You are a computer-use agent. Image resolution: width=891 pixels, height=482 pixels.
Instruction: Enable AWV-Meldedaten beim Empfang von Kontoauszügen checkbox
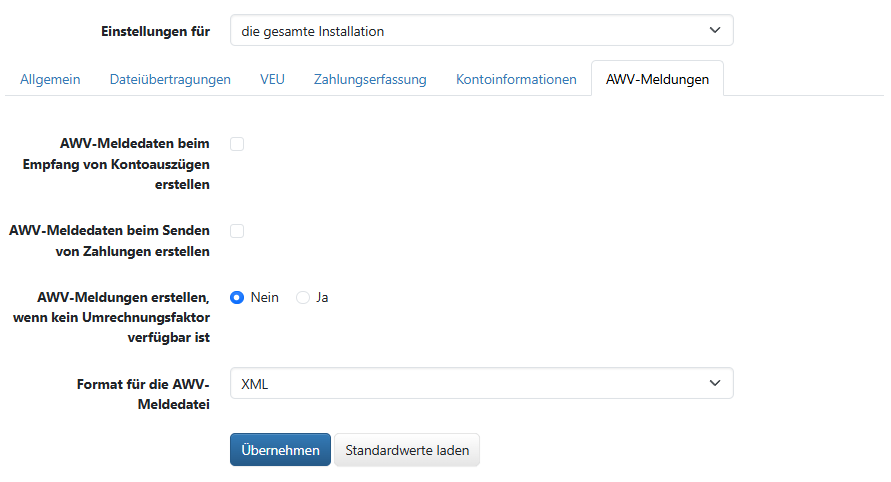tap(237, 144)
